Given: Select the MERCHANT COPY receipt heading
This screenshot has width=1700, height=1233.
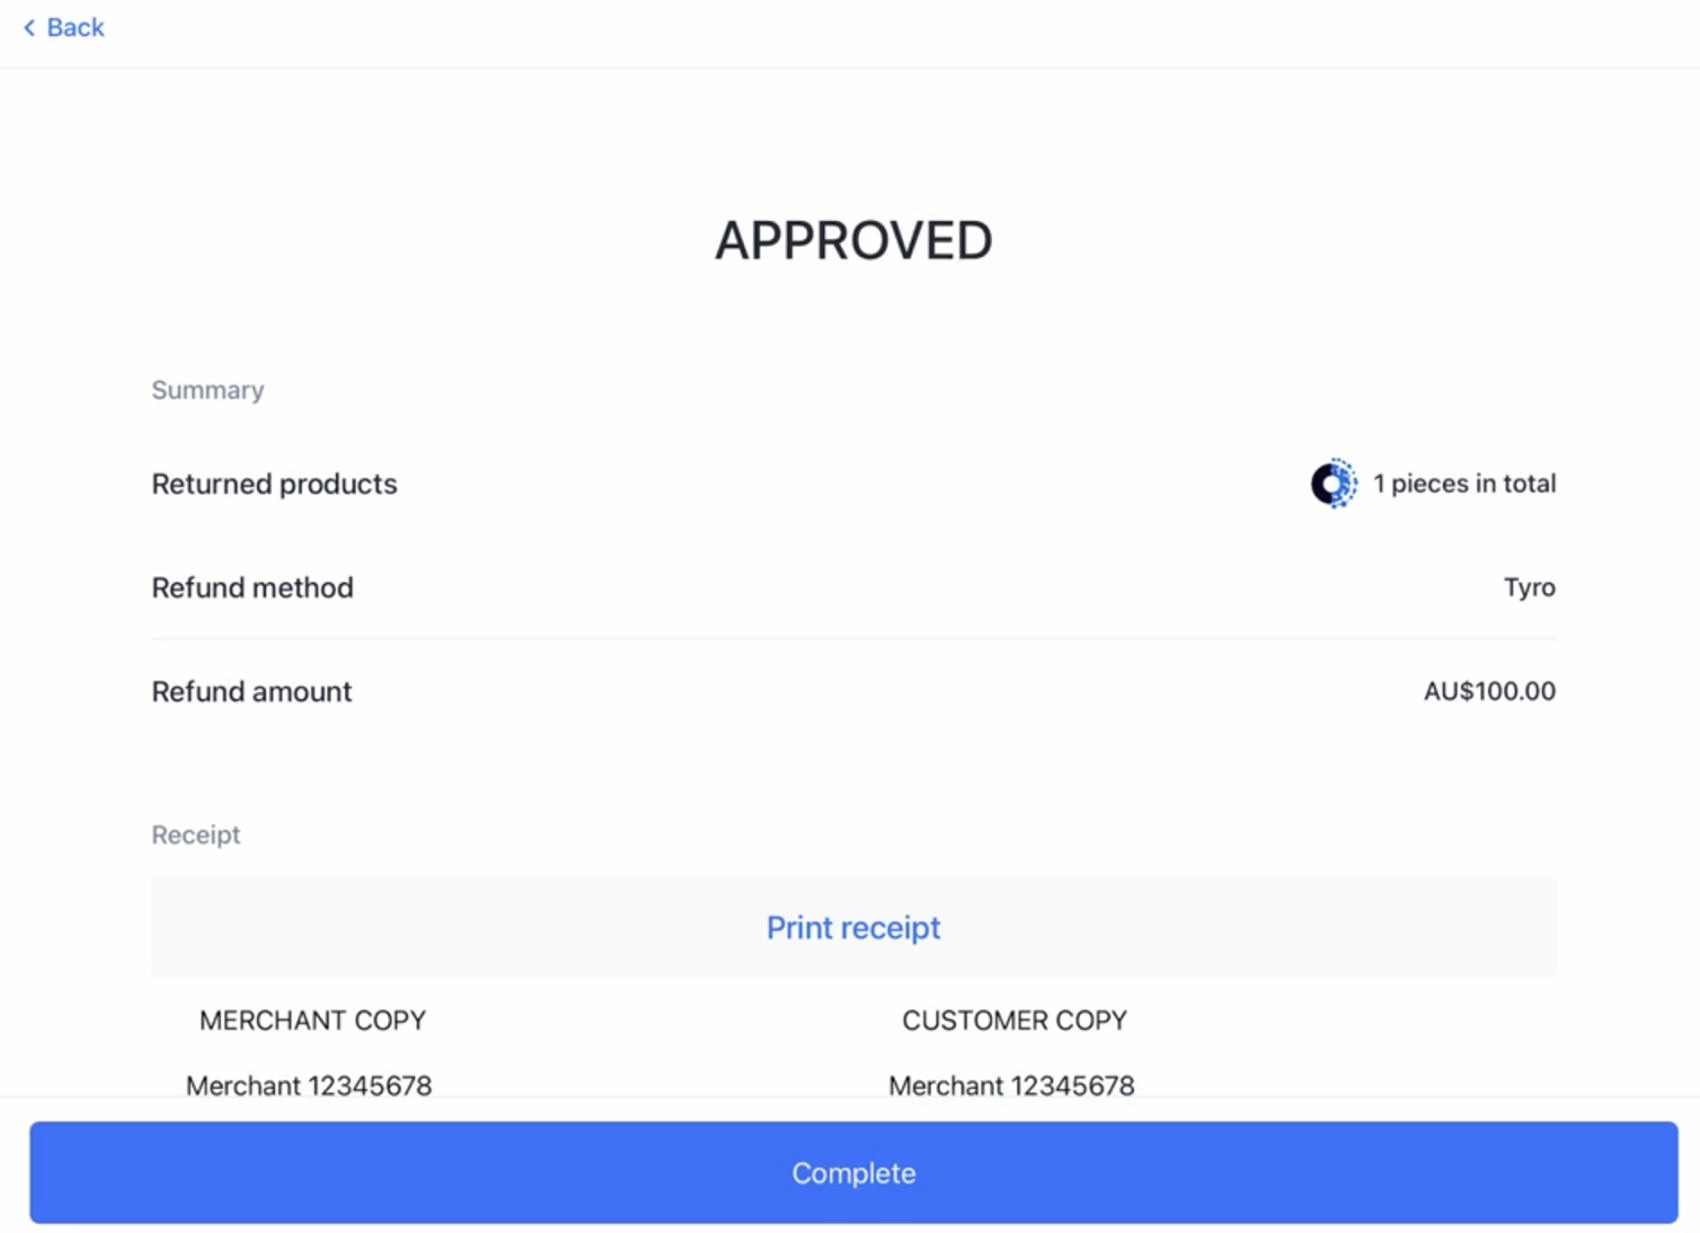Looking at the screenshot, I should click(x=312, y=1020).
